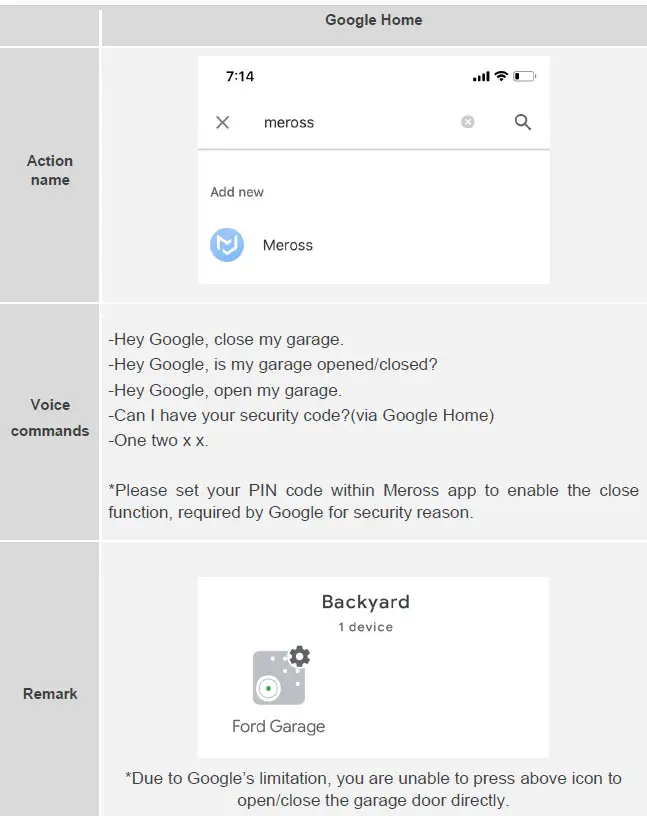Choose the Meross result under Add new

(288, 245)
